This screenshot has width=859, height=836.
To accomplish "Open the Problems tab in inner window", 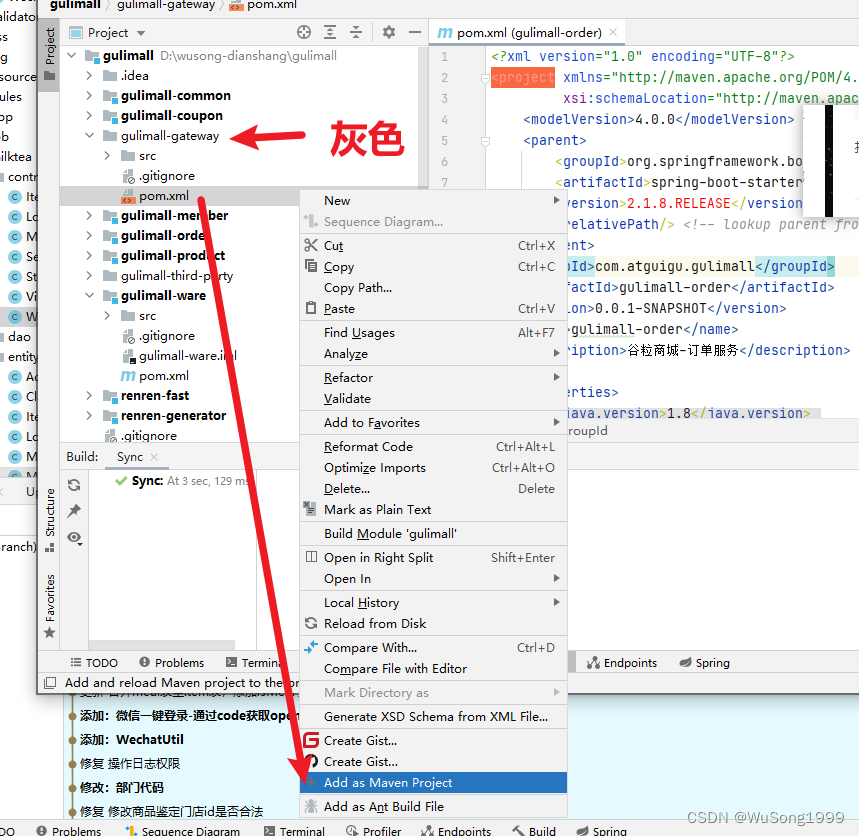I will (171, 662).
